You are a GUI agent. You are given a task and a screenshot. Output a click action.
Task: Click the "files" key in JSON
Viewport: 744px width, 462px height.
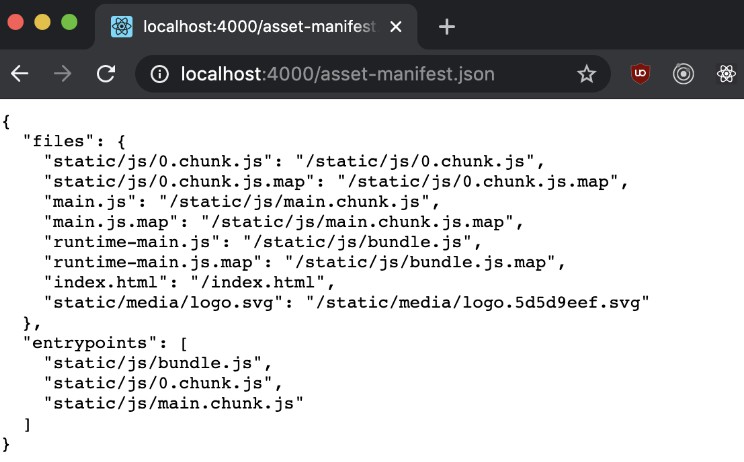coord(55,141)
